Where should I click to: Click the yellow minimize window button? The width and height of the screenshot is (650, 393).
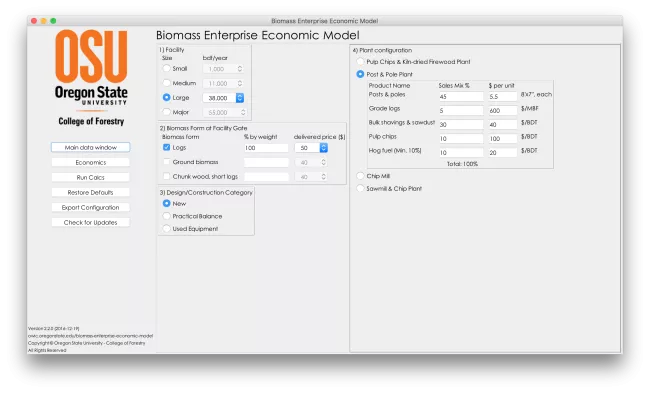tap(44, 21)
